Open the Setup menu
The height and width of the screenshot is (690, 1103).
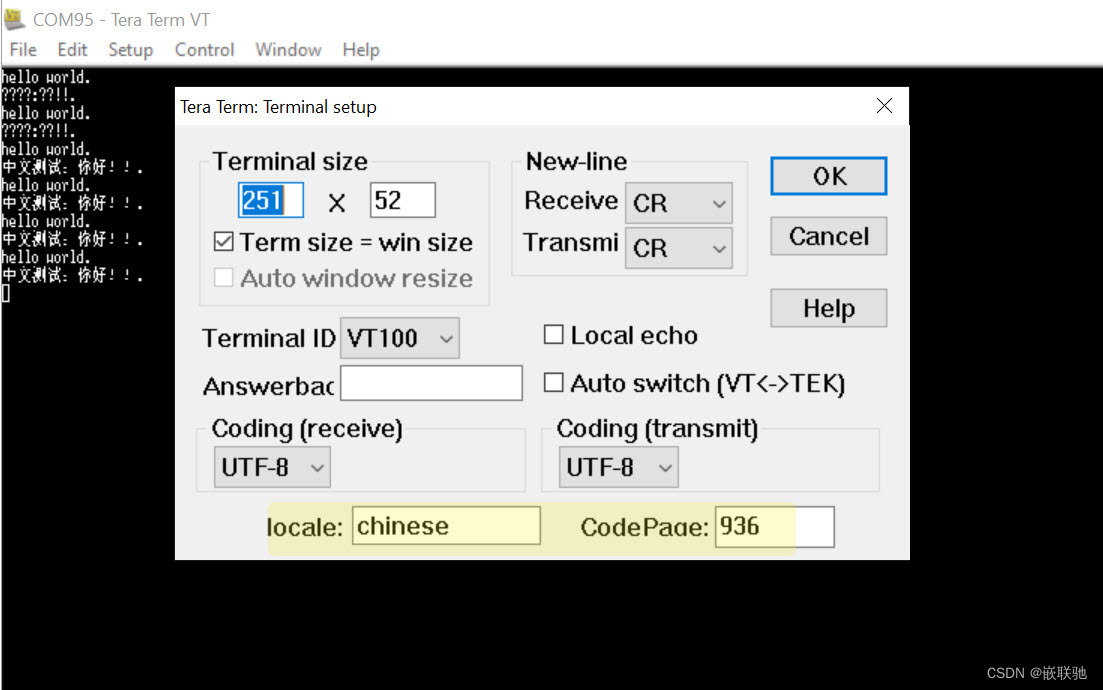click(x=131, y=50)
